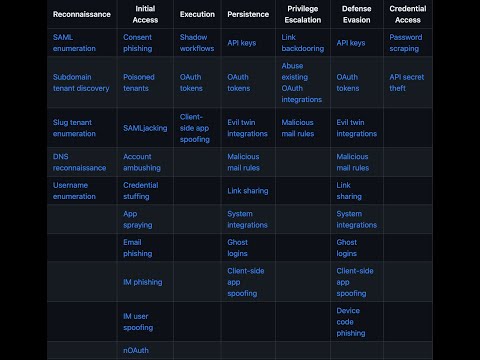Open Evil twin integrations in Persistence column
This screenshot has height=360, width=480.
(x=247, y=128)
